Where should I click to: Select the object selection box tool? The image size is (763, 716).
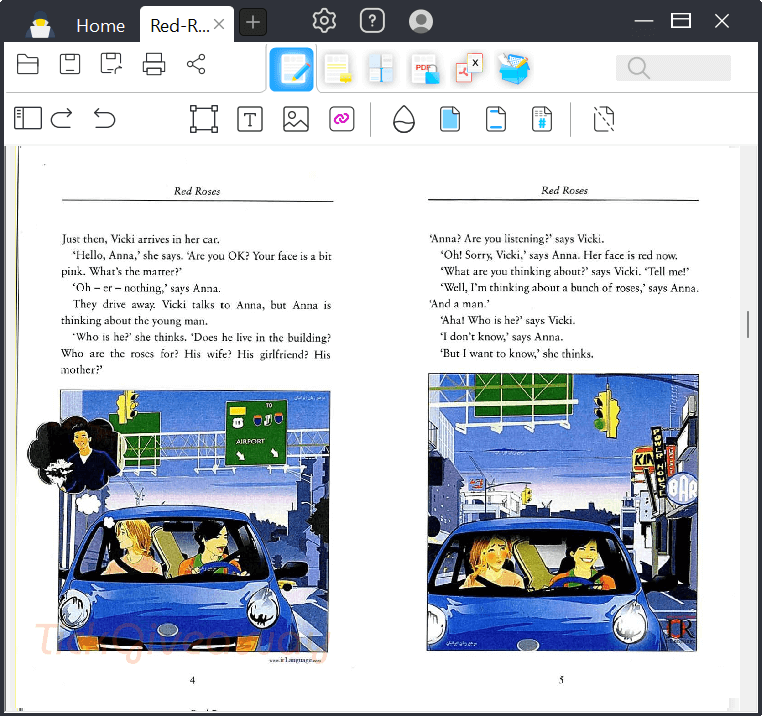(x=204, y=119)
